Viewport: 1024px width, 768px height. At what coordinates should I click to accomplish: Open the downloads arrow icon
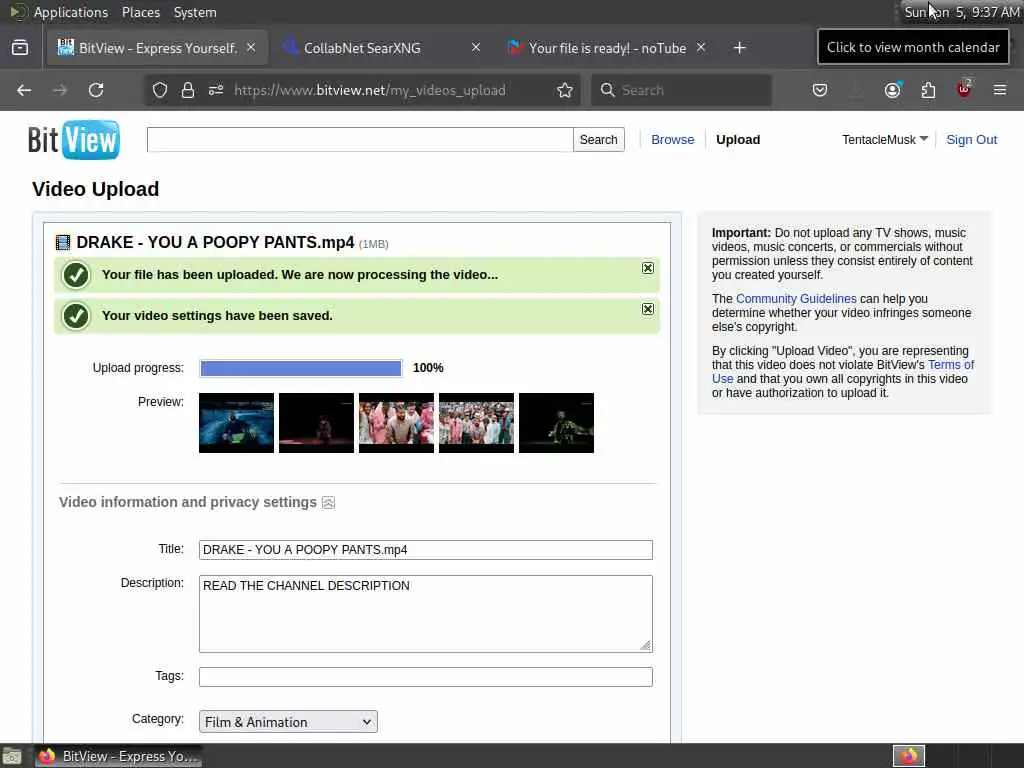[x=856, y=90]
